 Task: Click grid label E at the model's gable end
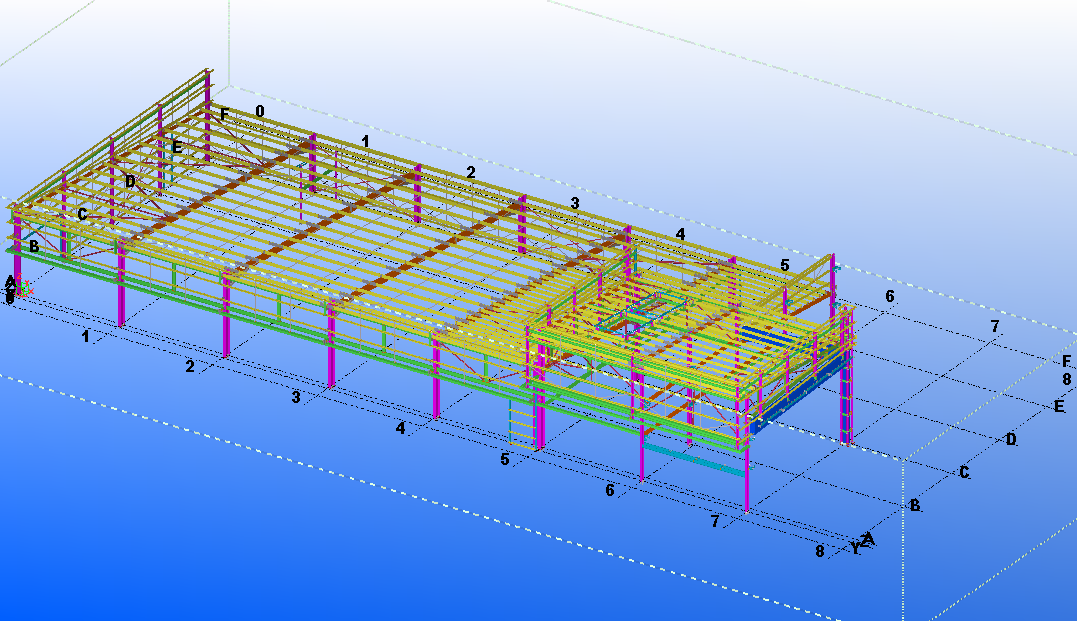[177, 146]
